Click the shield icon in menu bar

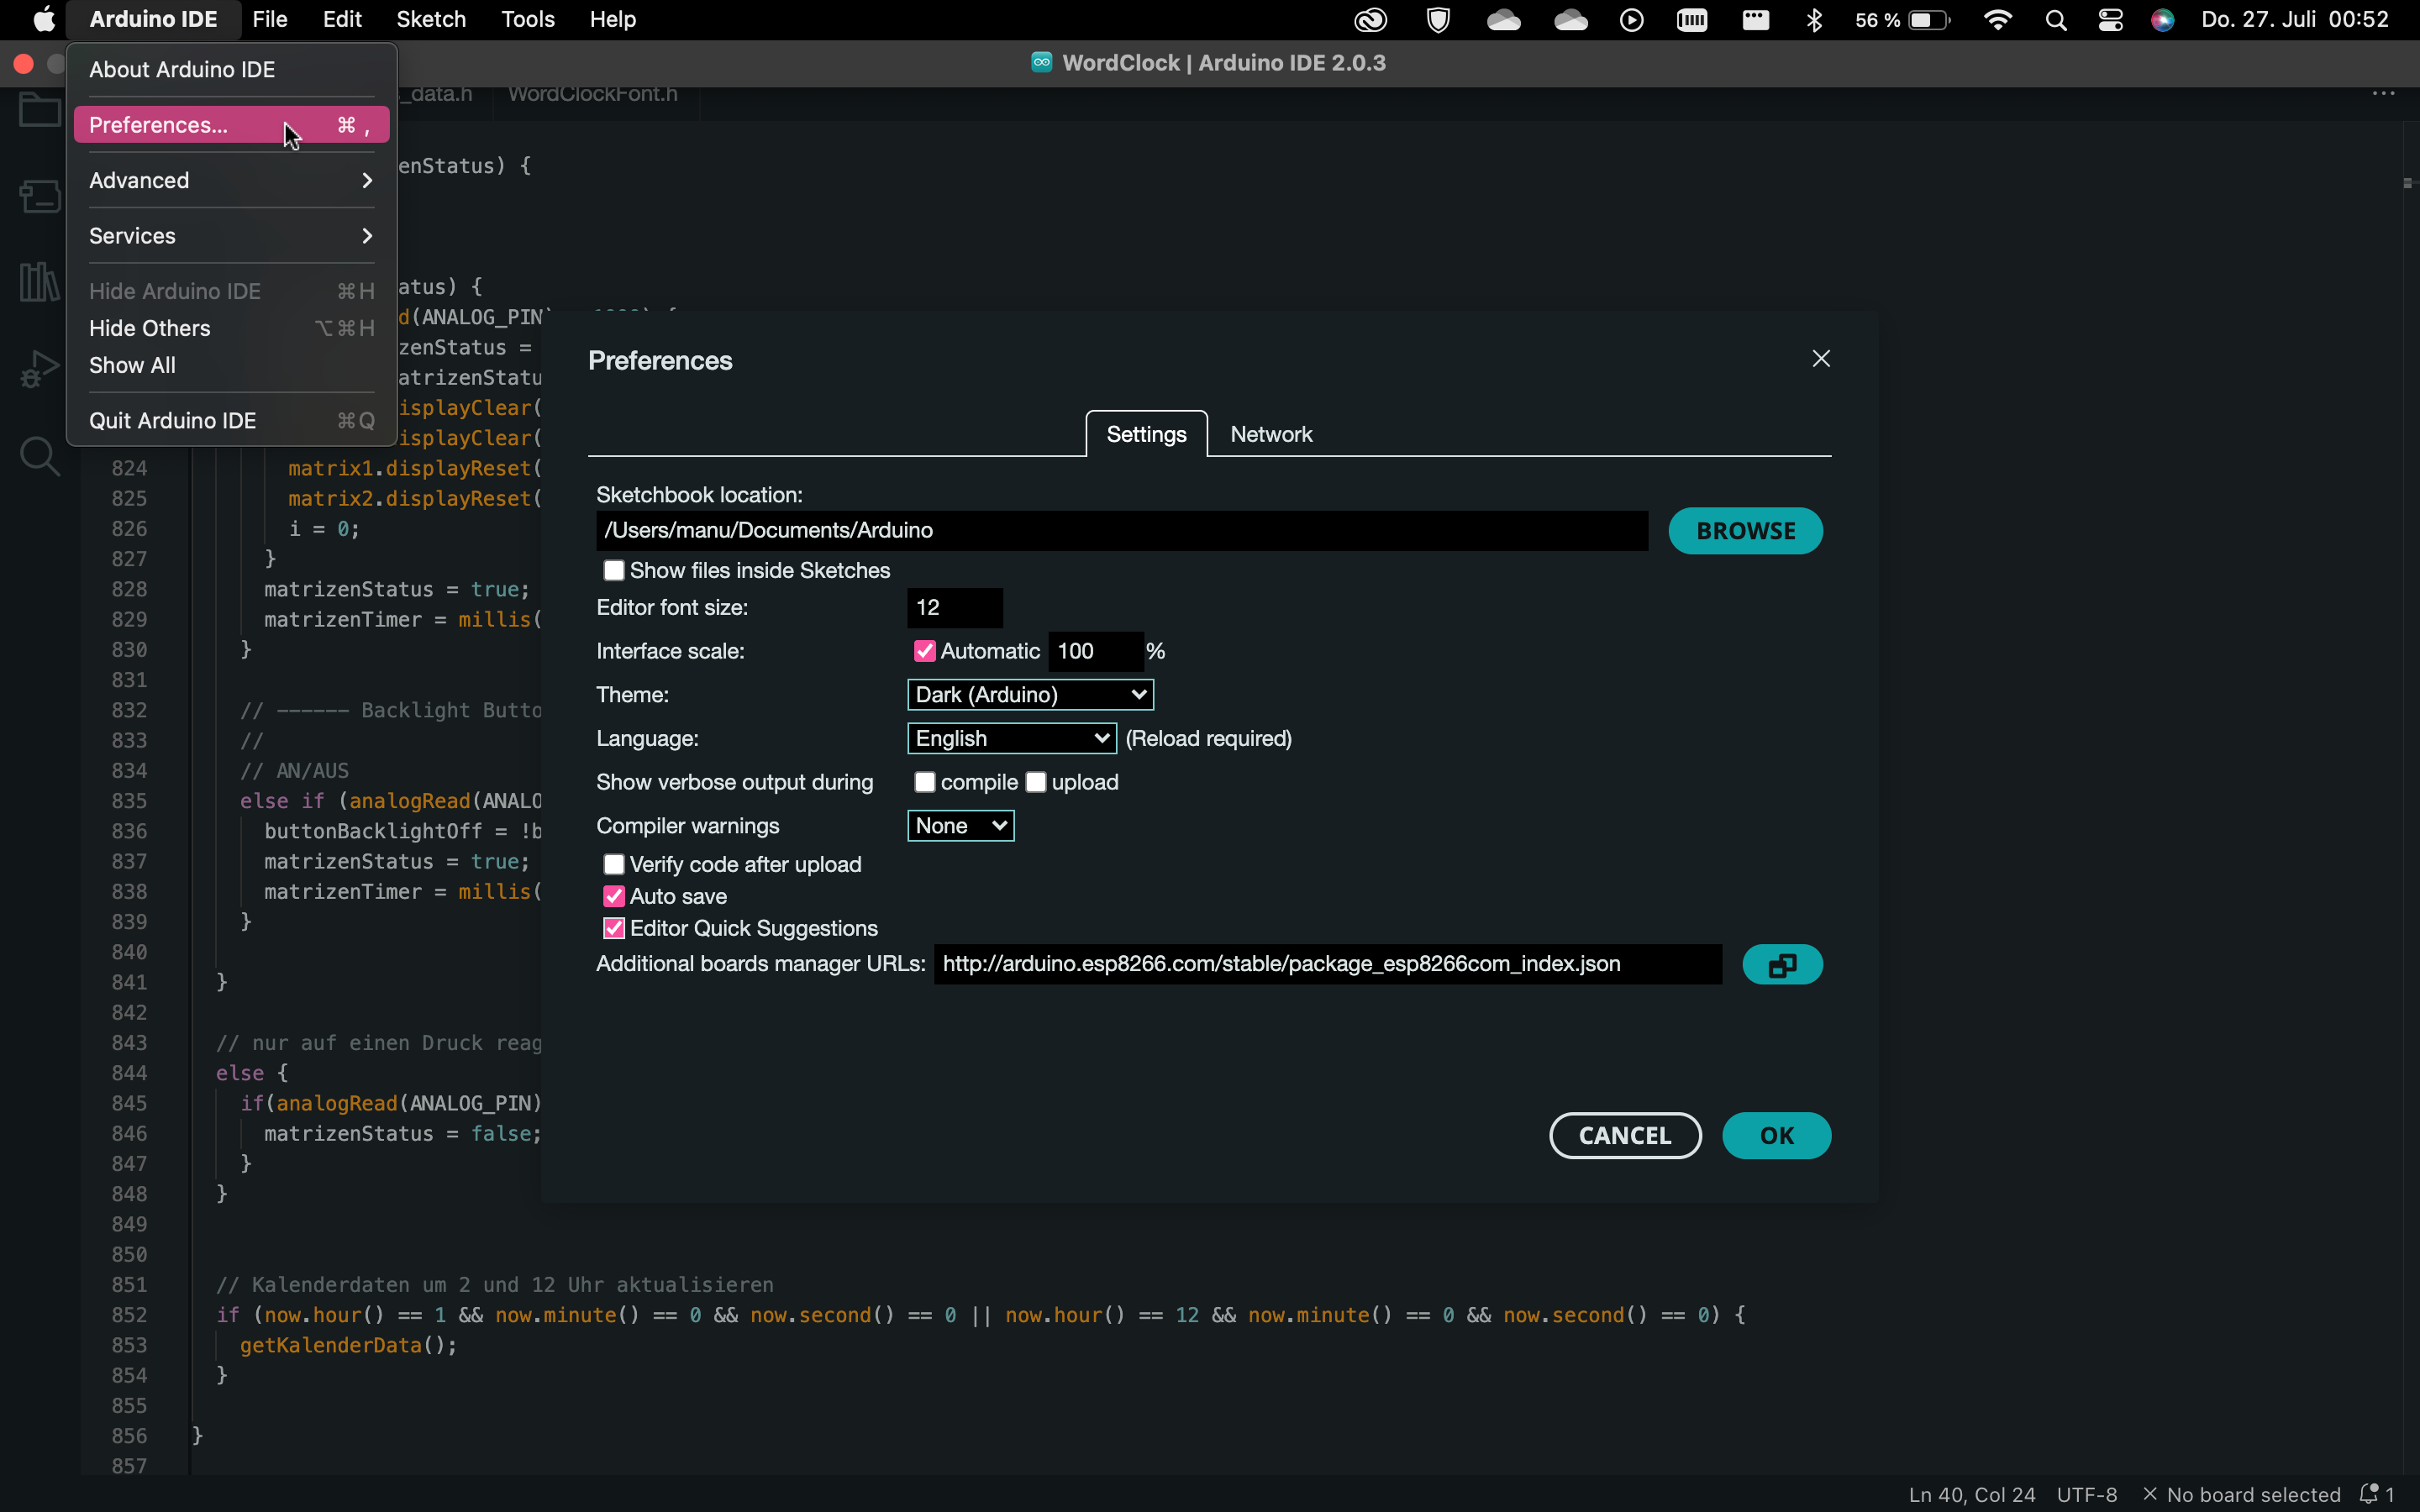(x=1438, y=20)
